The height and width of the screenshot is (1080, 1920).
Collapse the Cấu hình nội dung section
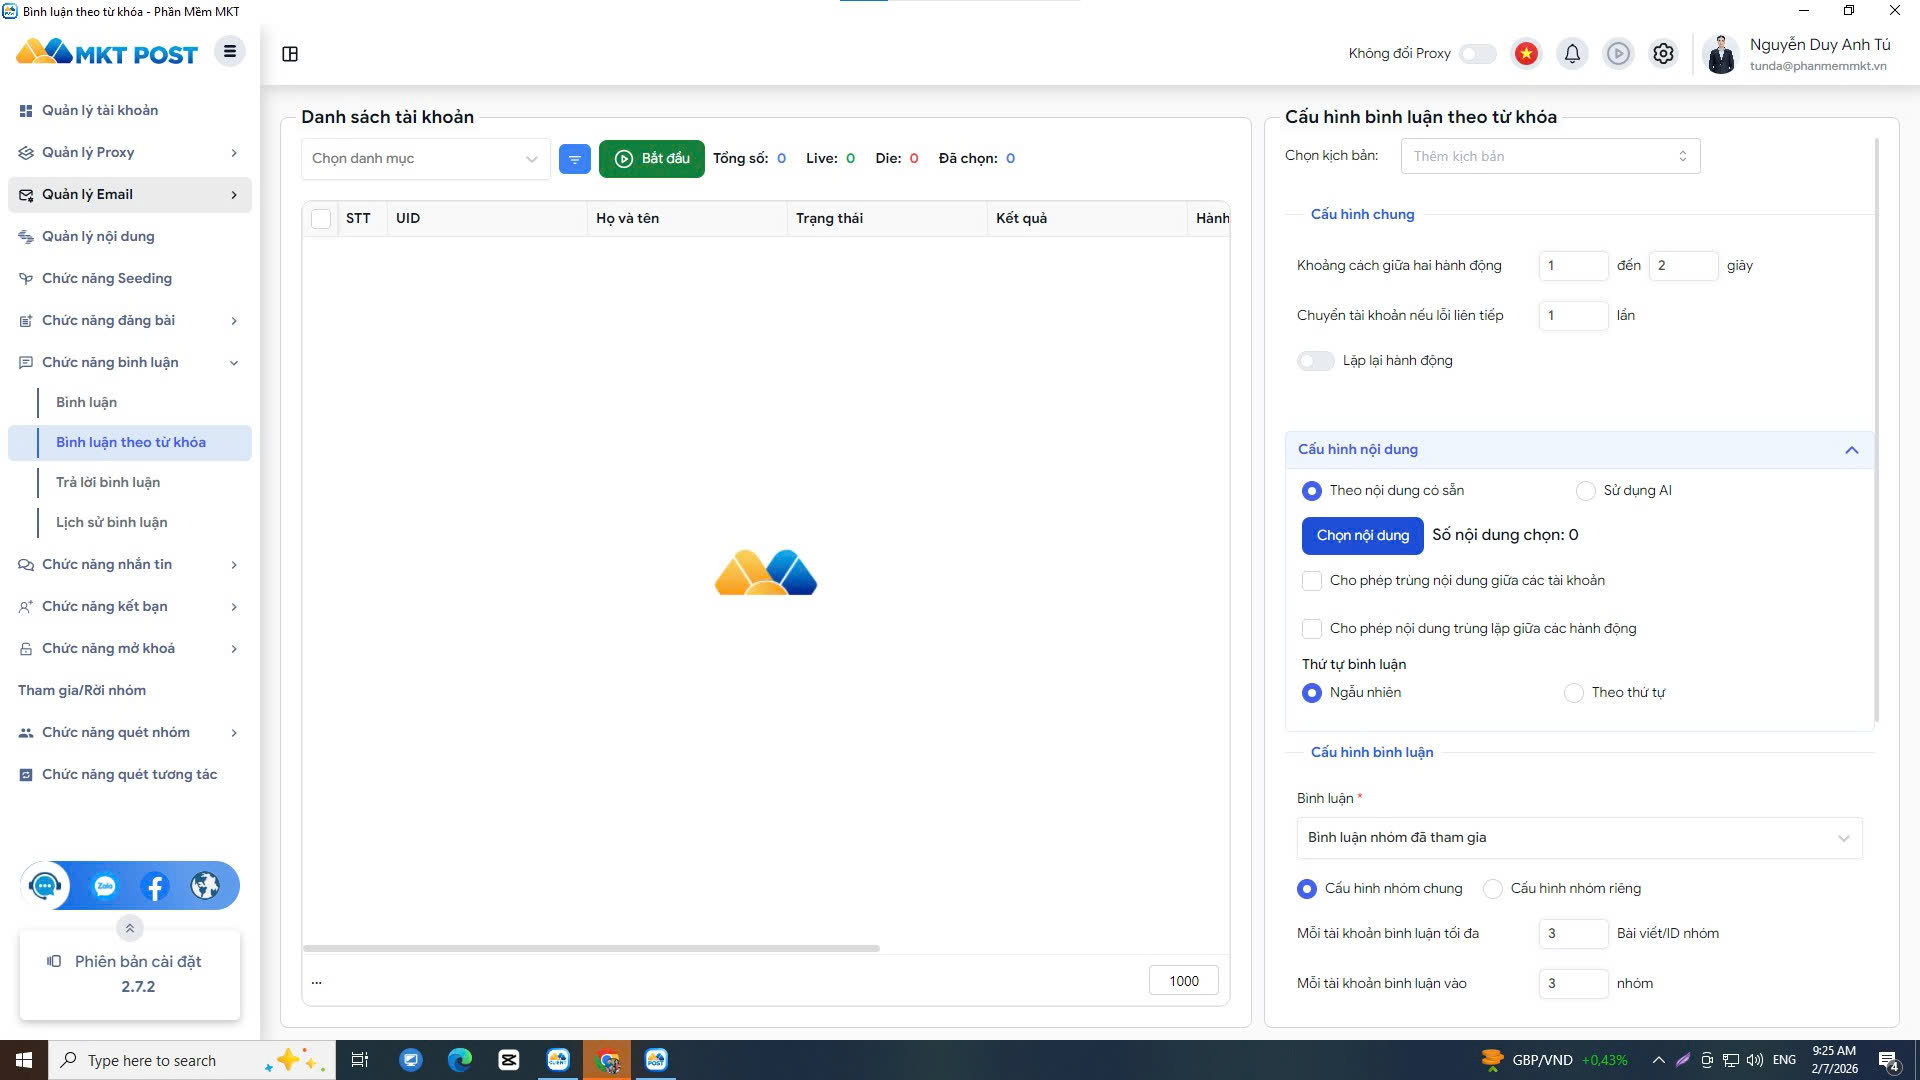1852,449
